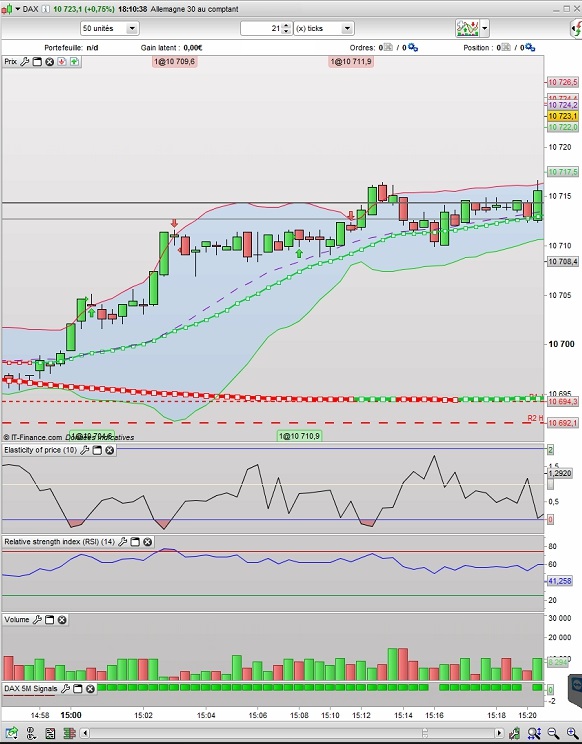This screenshot has width=582, height=744.
Task: Click the partially visible icon at toolbar right edge
Action: 576,28
